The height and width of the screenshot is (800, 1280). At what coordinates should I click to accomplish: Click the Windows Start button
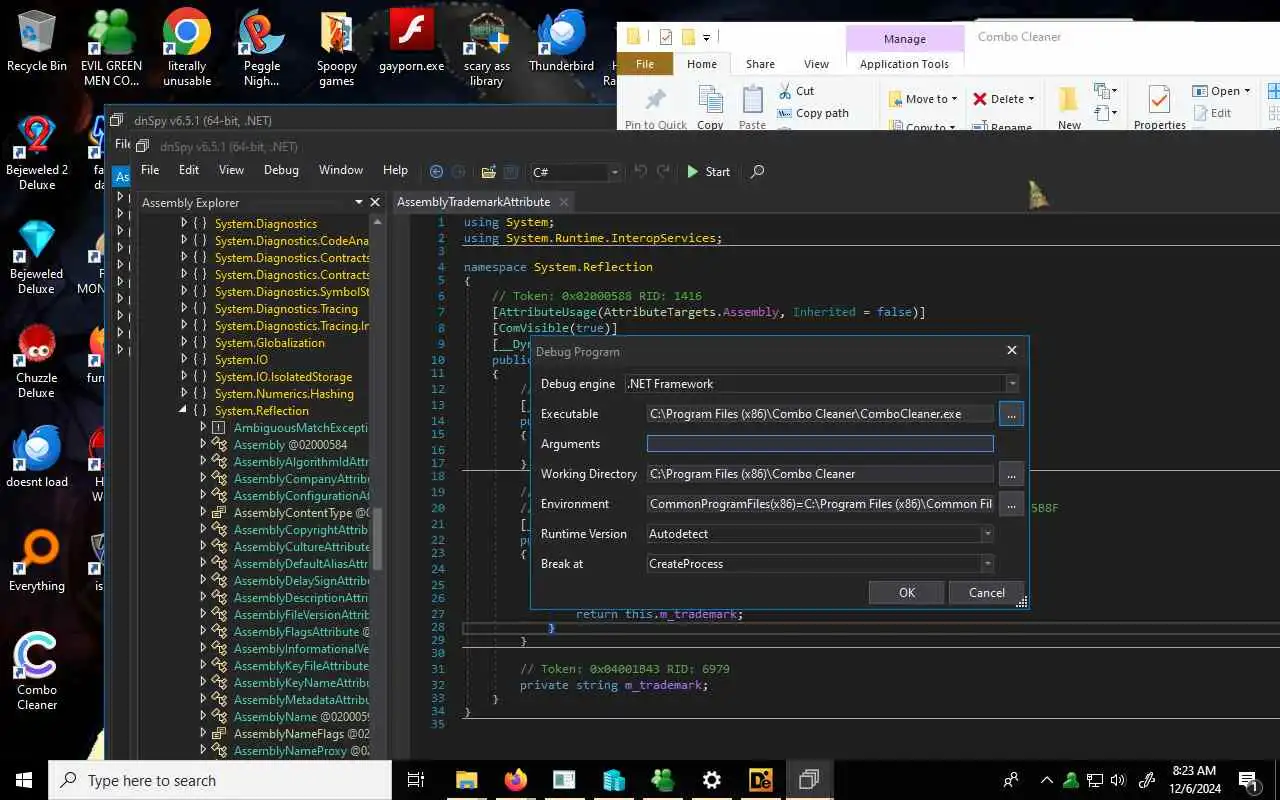pyautogui.click(x=24, y=780)
